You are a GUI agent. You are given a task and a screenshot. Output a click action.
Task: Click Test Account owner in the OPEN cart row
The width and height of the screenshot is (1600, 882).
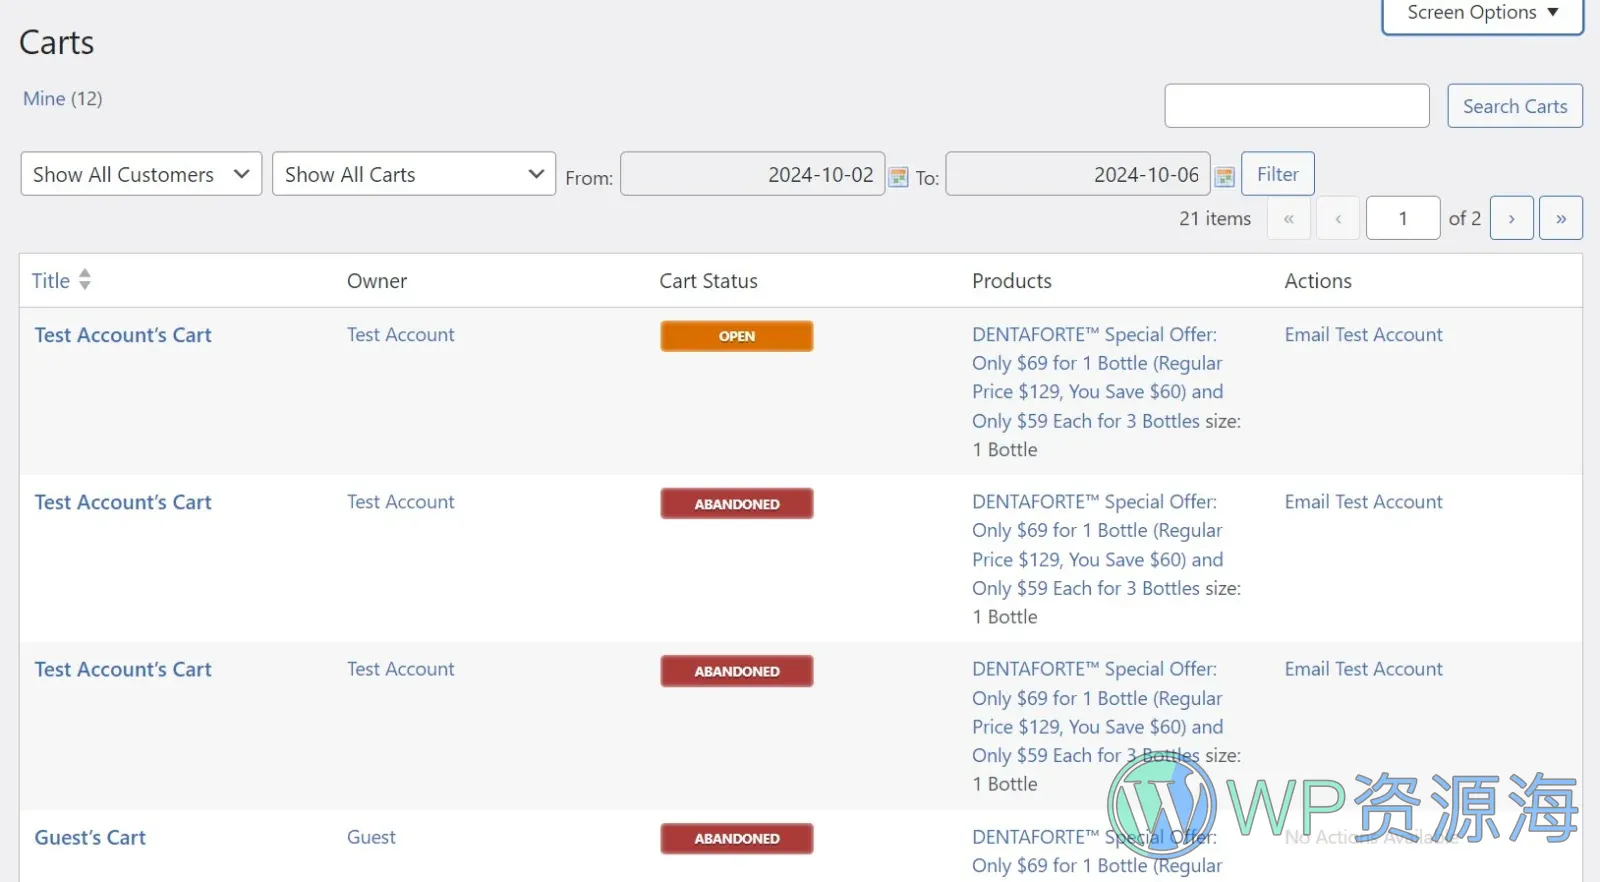(401, 335)
